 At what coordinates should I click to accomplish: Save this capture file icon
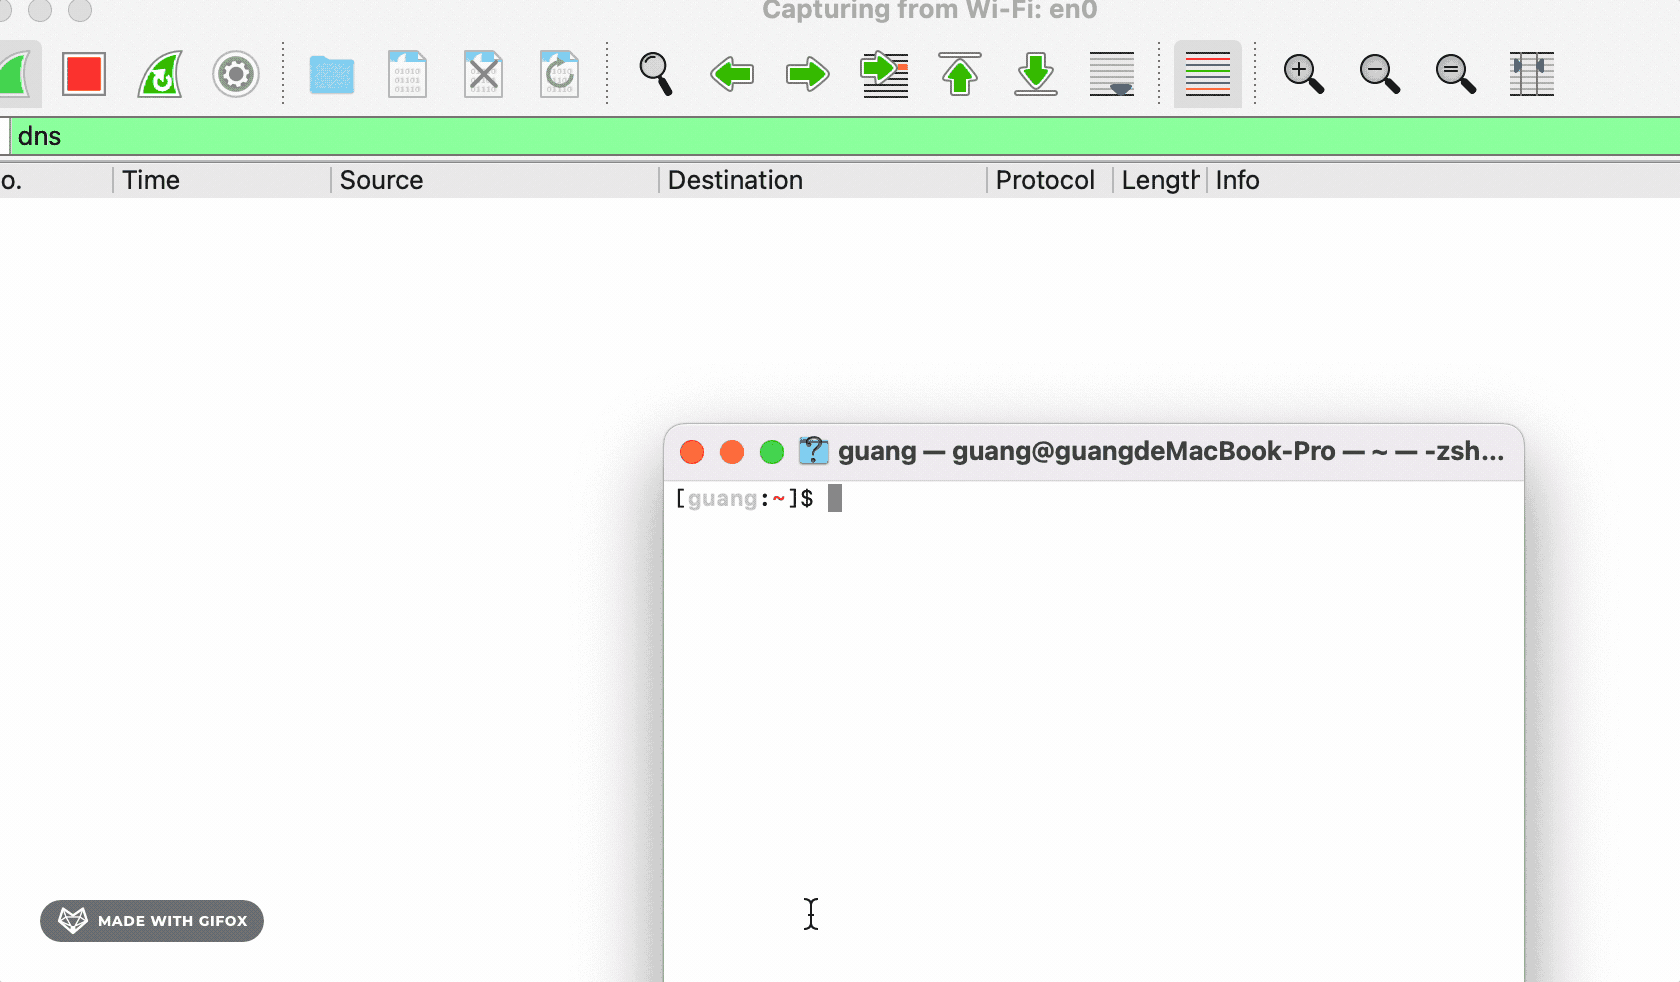407,74
